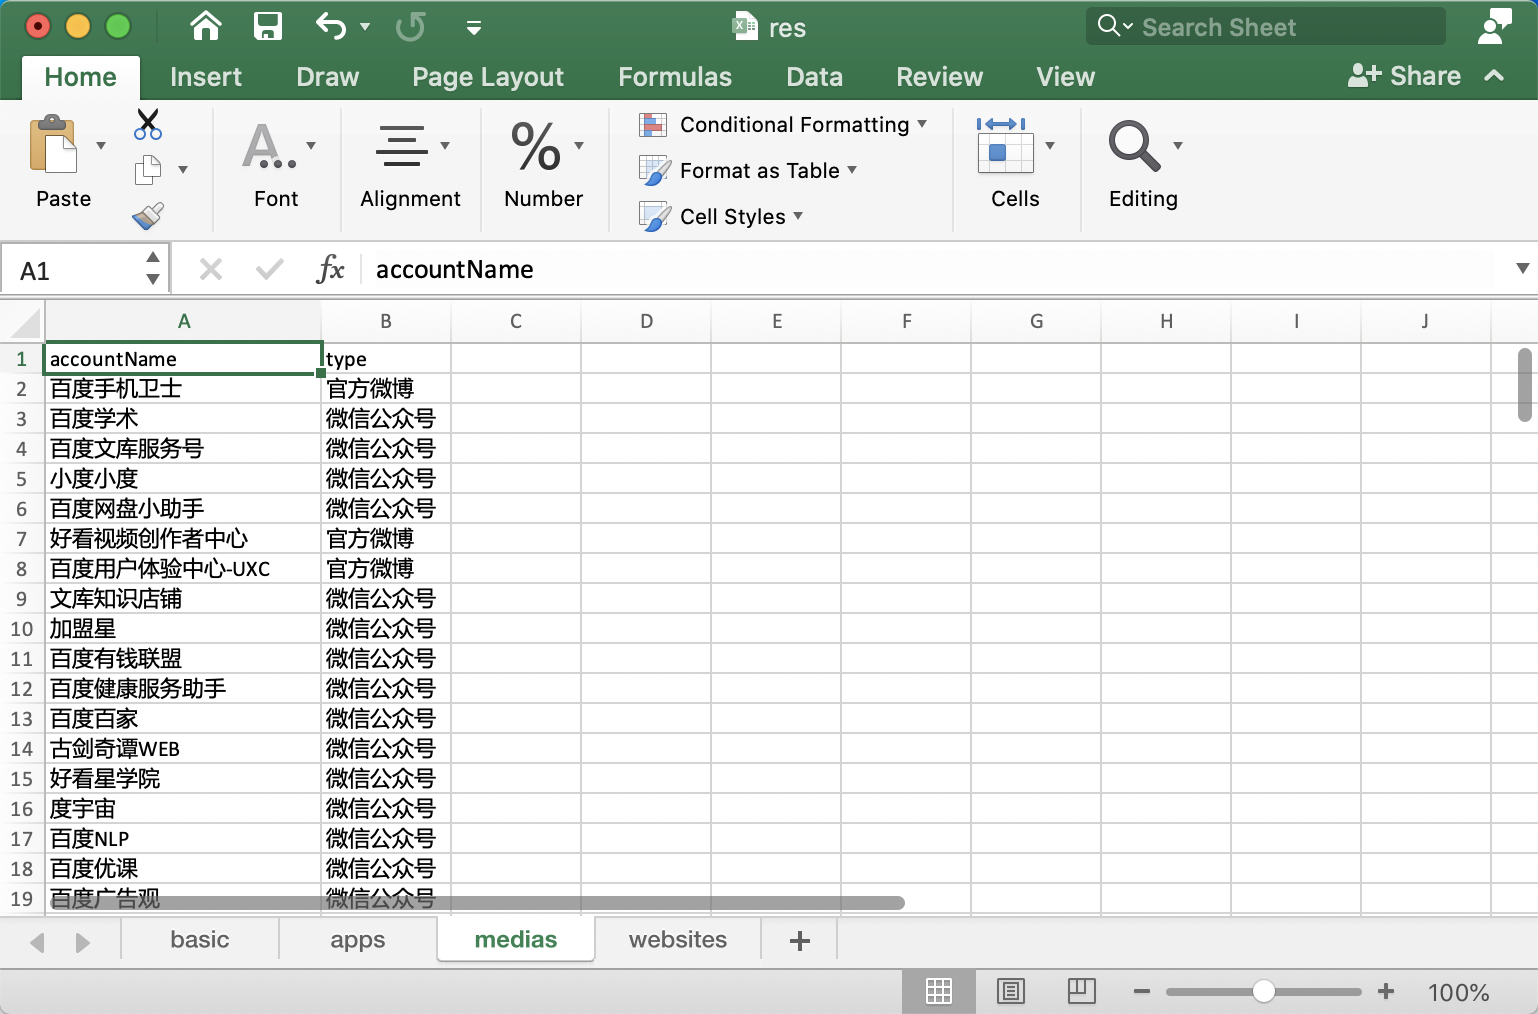The height and width of the screenshot is (1014, 1538).
Task: Open the Copy dropdown arrow
Action: pyautogui.click(x=183, y=170)
